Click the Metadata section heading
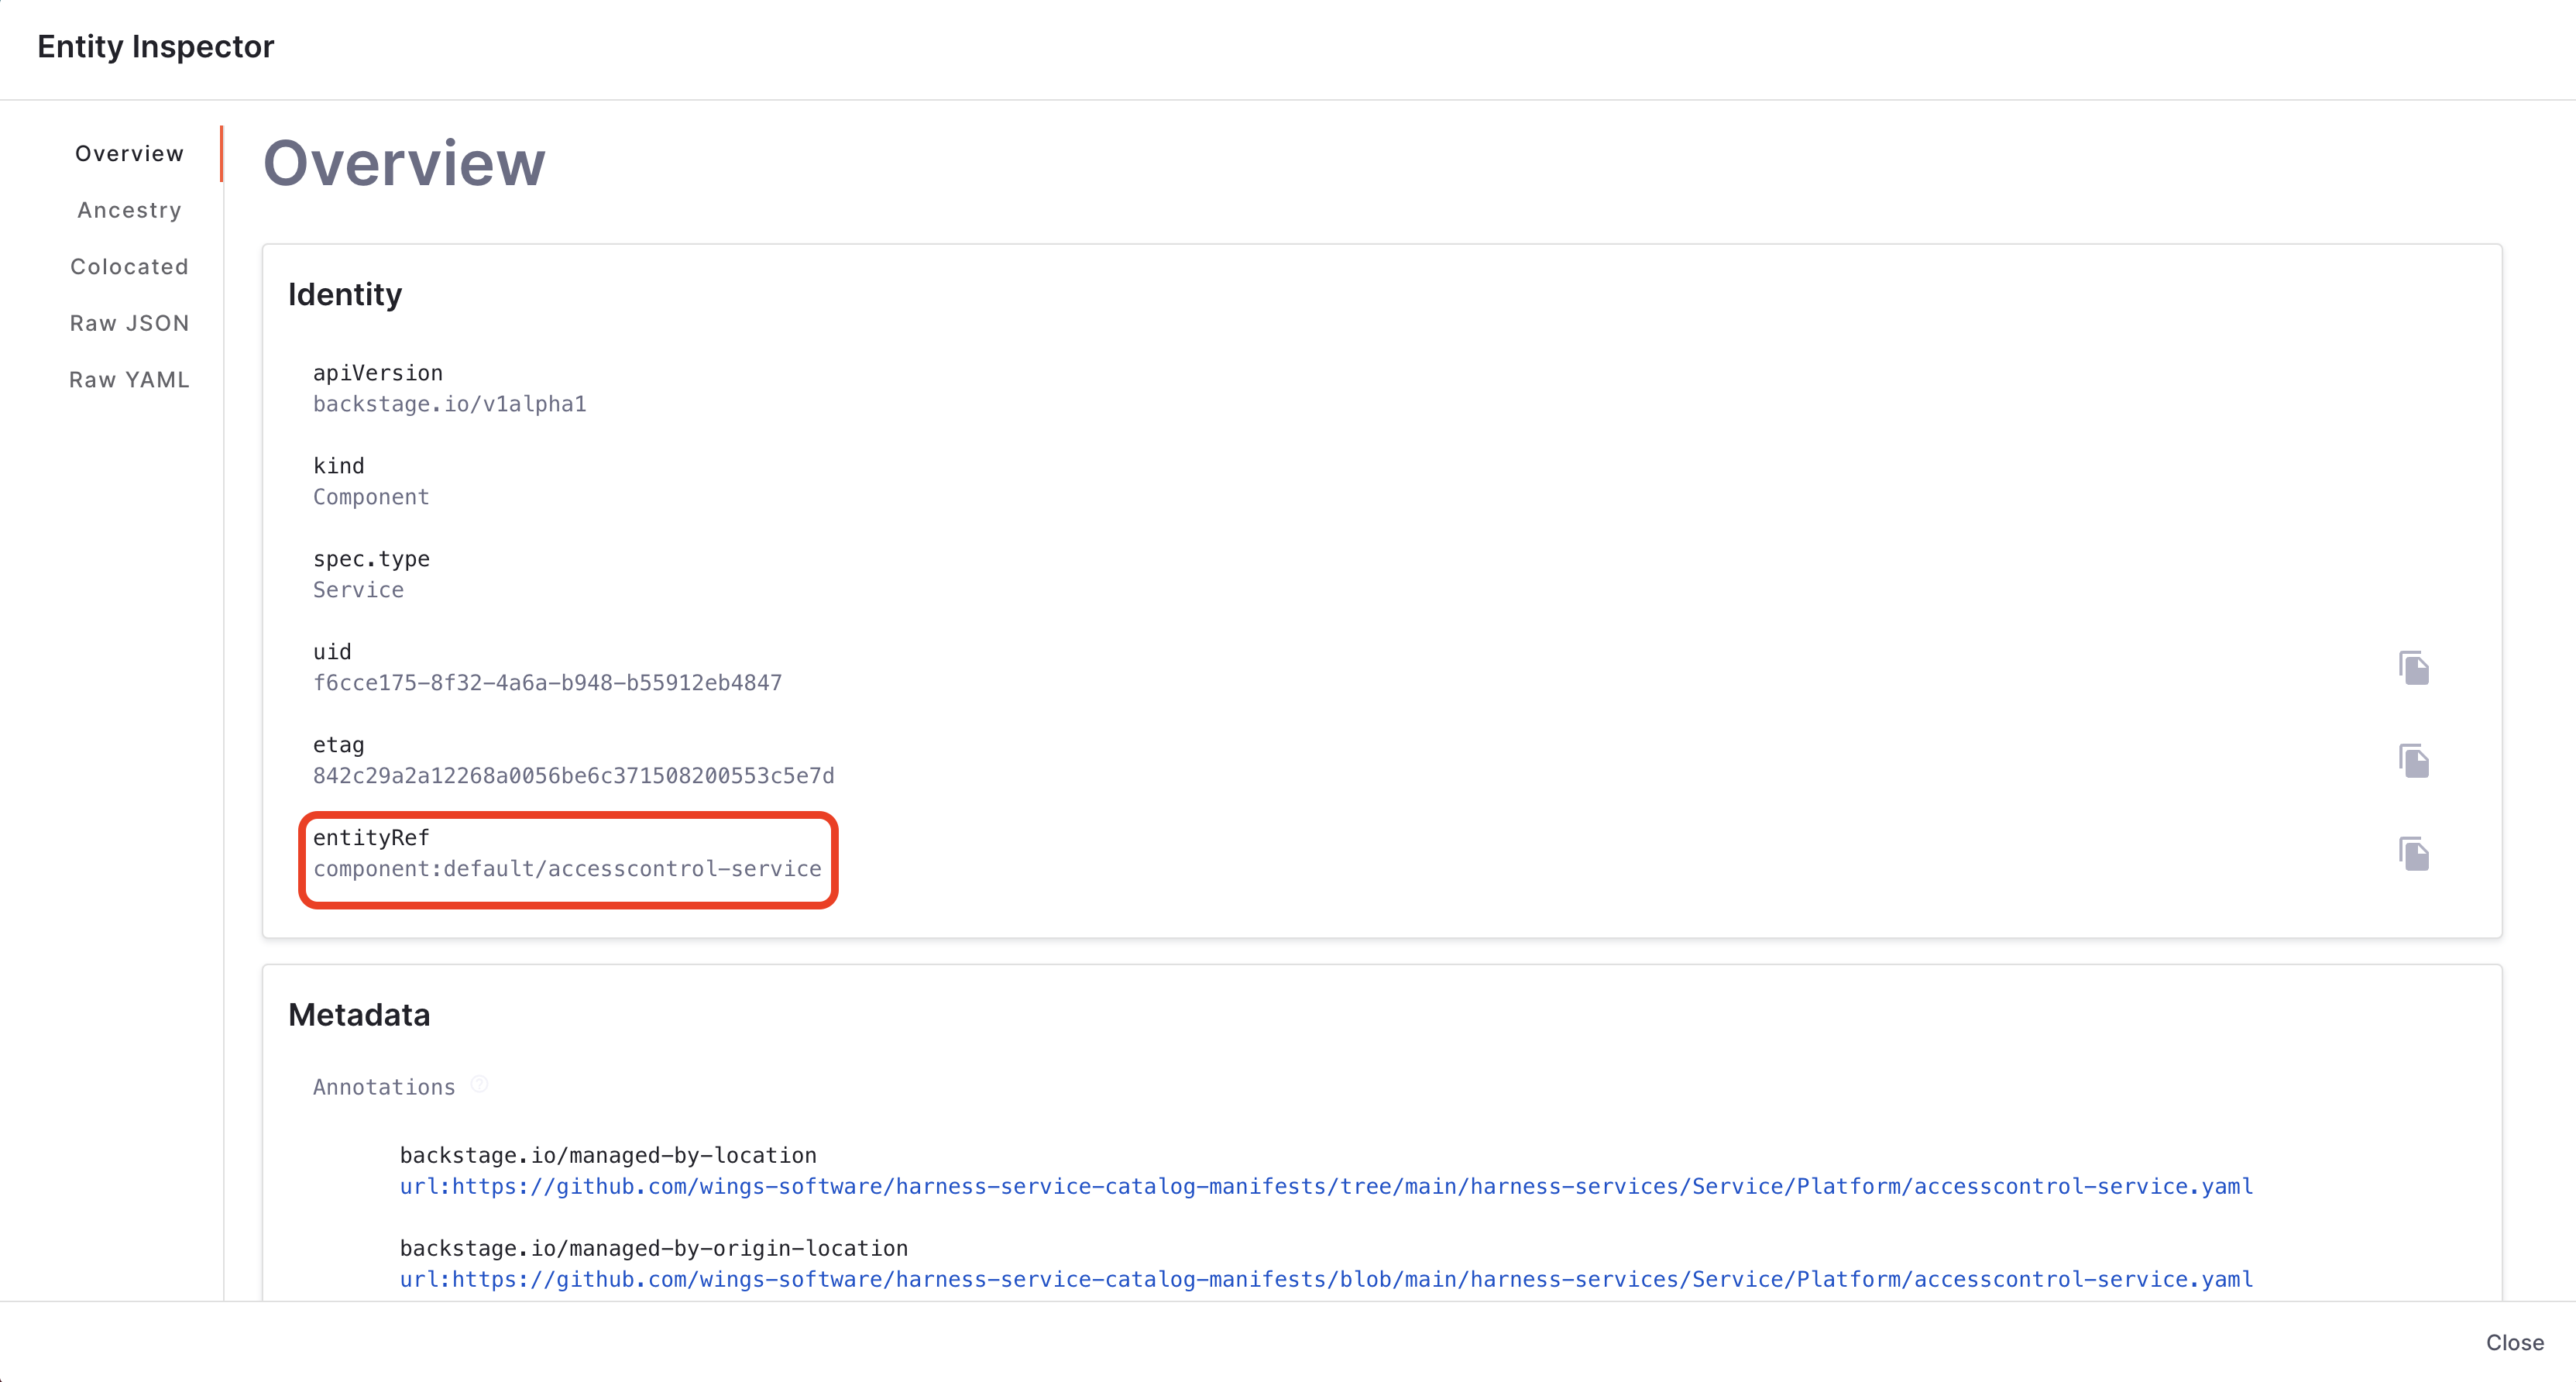 (359, 1015)
